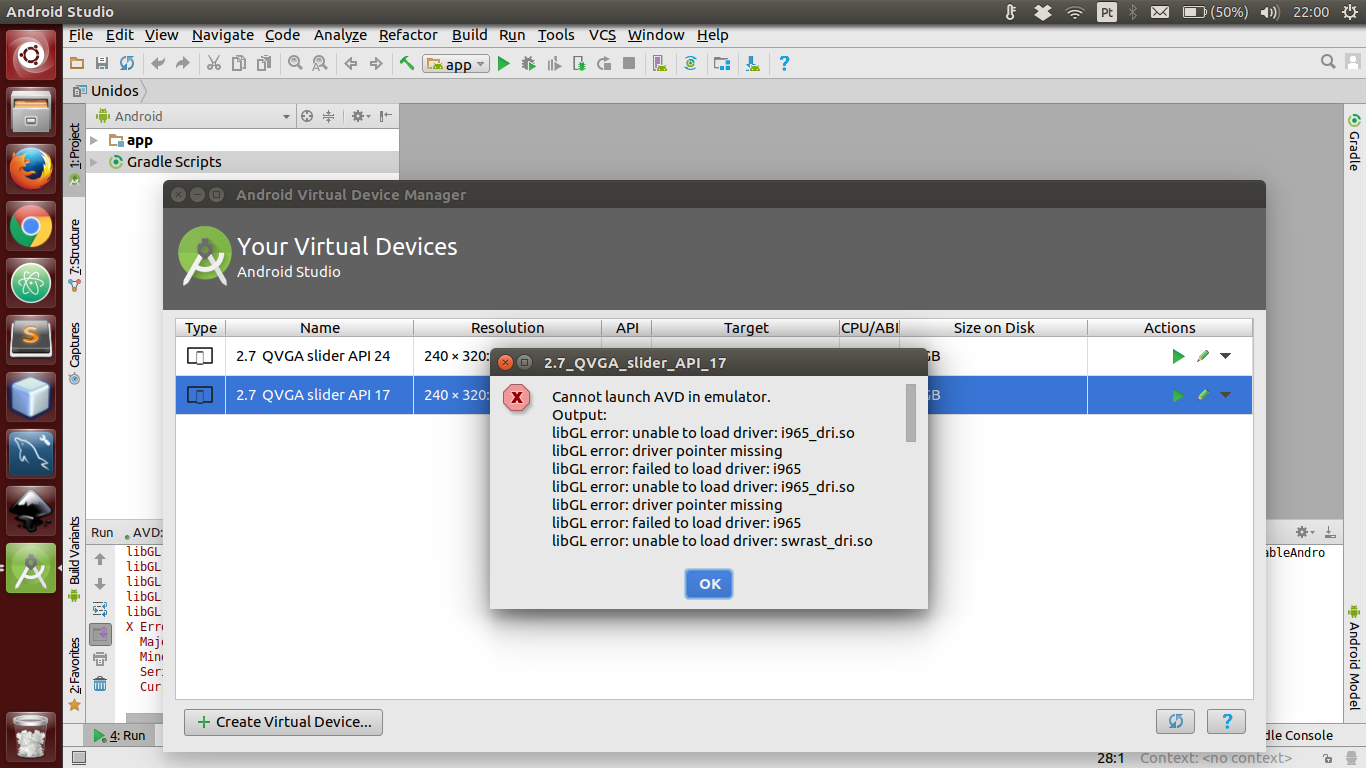Open the File menu
Viewport: 1366px width, 768px height.
pos(81,34)
